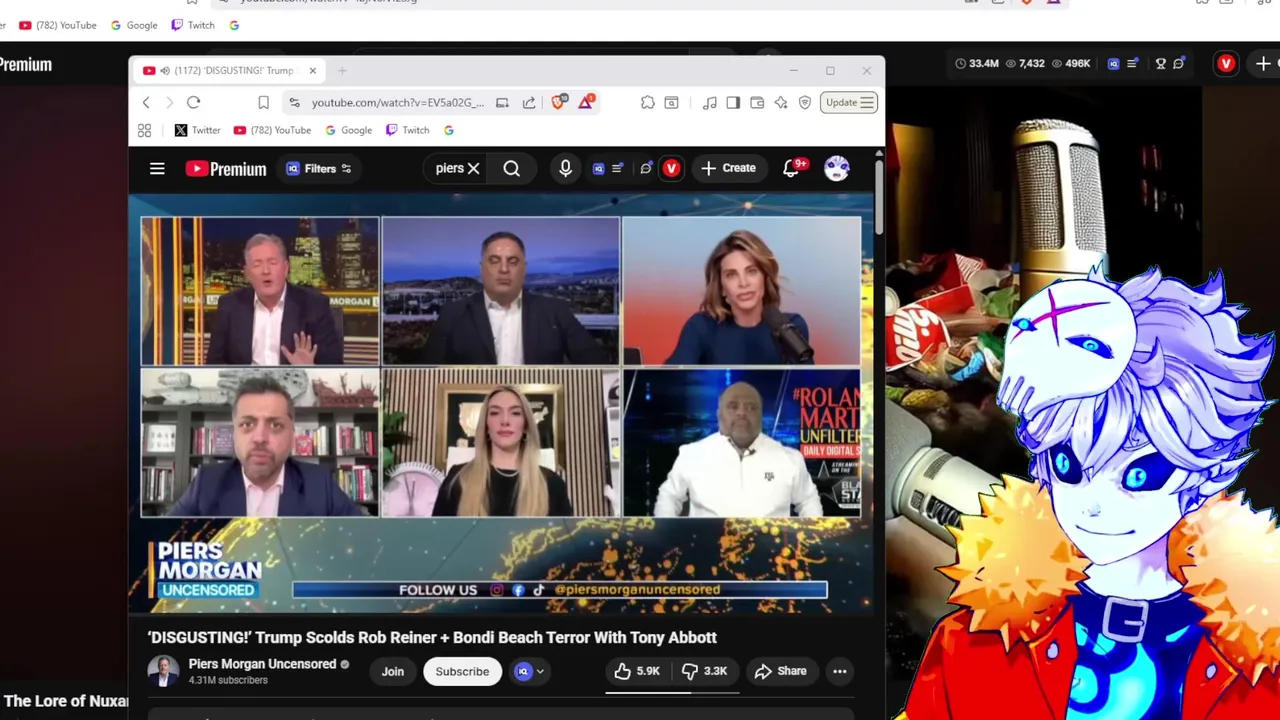Click the 496K views stat in background window

pos(1071,64)
